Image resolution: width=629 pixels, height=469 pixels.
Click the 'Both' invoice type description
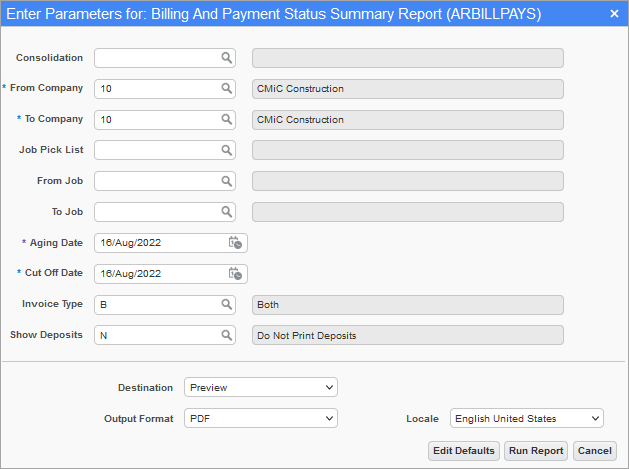(408, 305)
